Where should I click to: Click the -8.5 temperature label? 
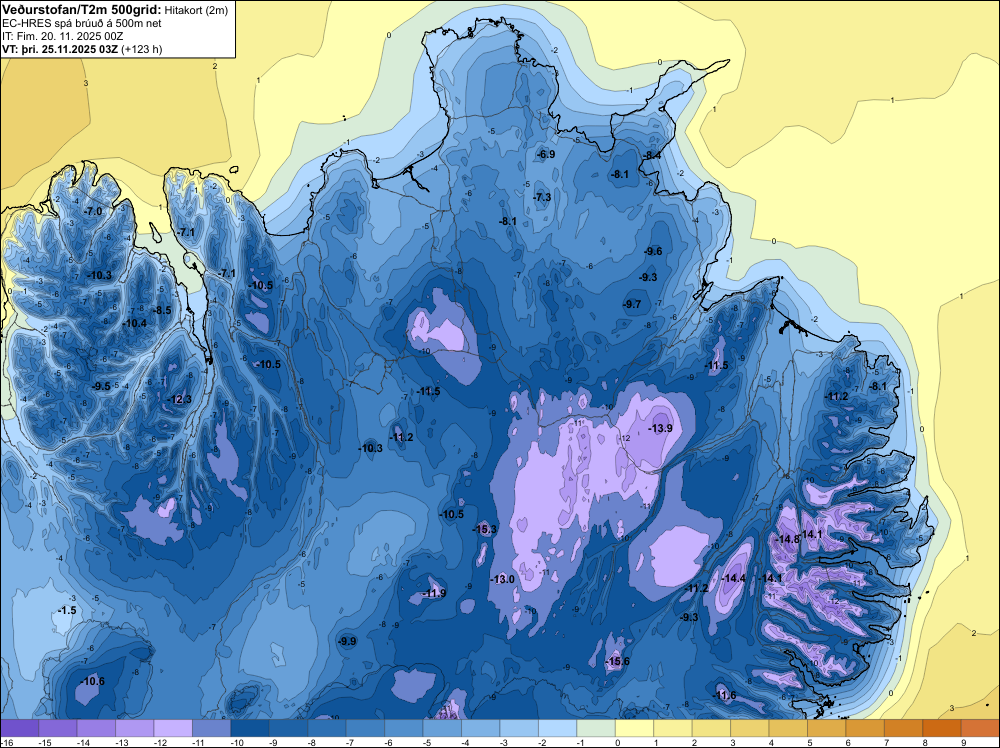163,310
